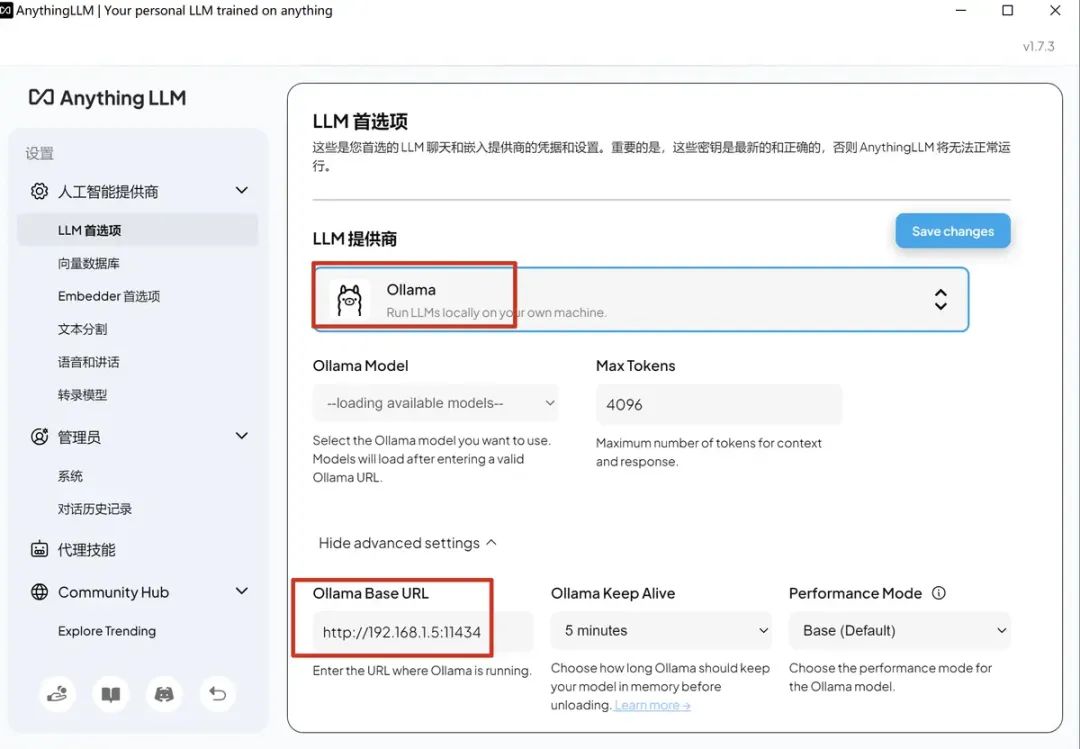
Task: Click the Max Tokens field showing 4096
Action: (718, 404)
